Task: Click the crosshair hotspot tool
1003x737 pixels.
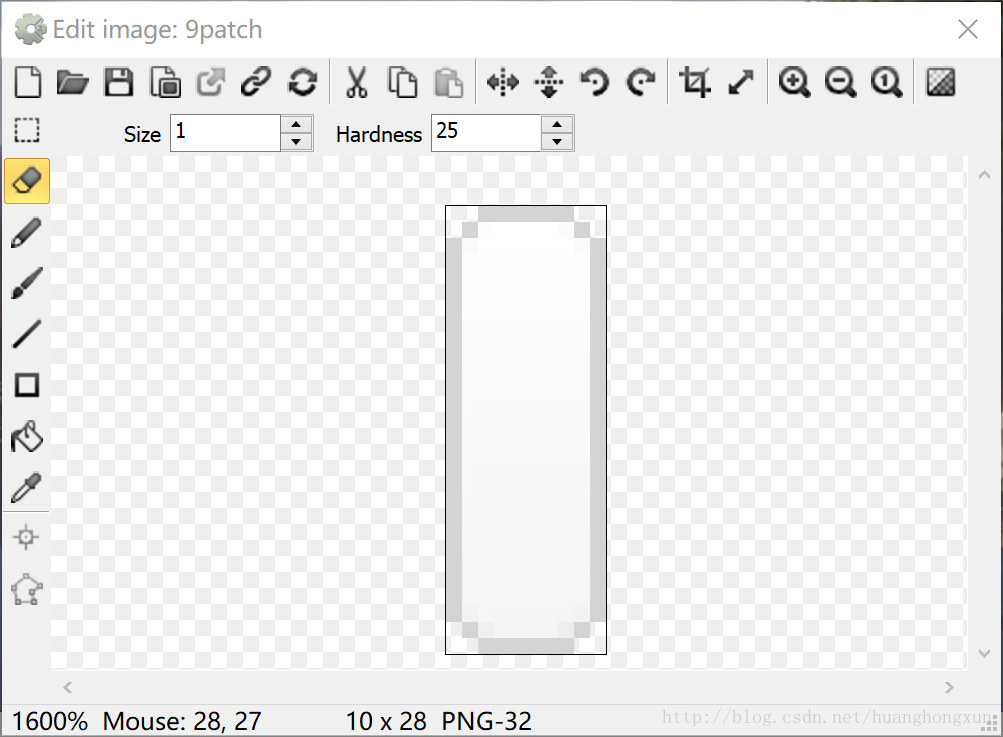Action: tap(26, 537)
